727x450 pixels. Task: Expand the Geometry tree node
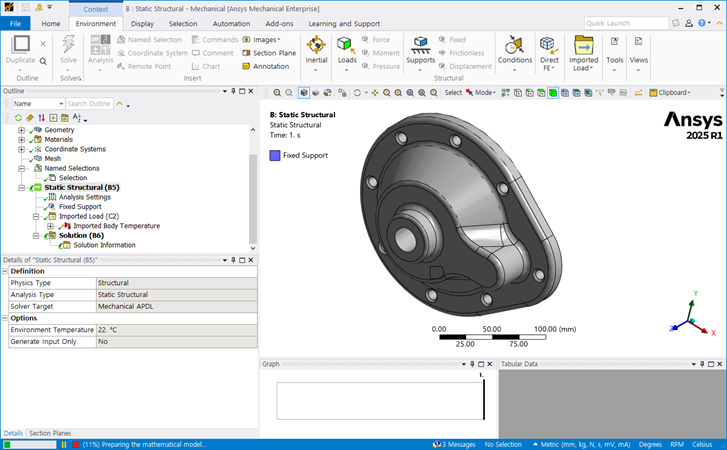(x=21, y=130)
